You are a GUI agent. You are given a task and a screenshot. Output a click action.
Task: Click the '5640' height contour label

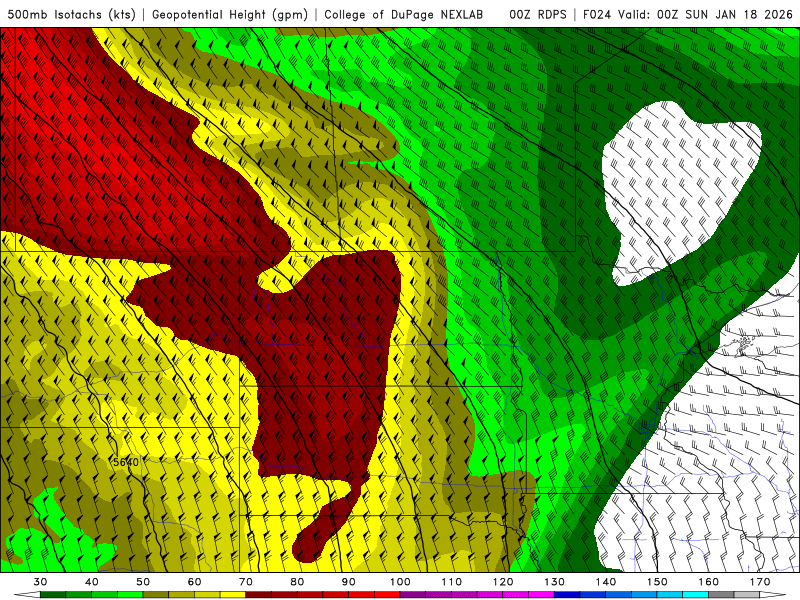click(126, 462)
